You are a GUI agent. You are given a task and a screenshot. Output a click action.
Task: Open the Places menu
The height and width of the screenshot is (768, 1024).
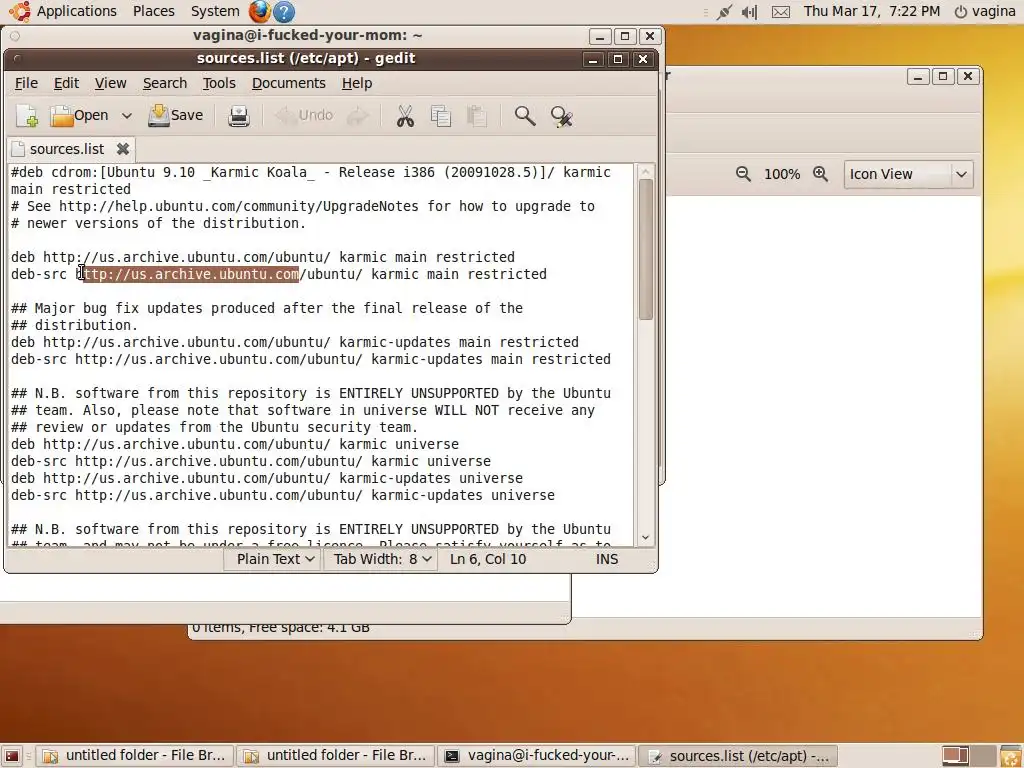[153, 11]
